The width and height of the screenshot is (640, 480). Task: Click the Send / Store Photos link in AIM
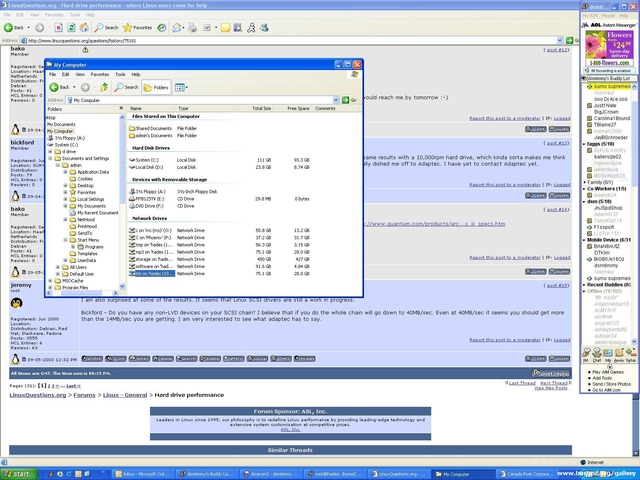[611, 384]
